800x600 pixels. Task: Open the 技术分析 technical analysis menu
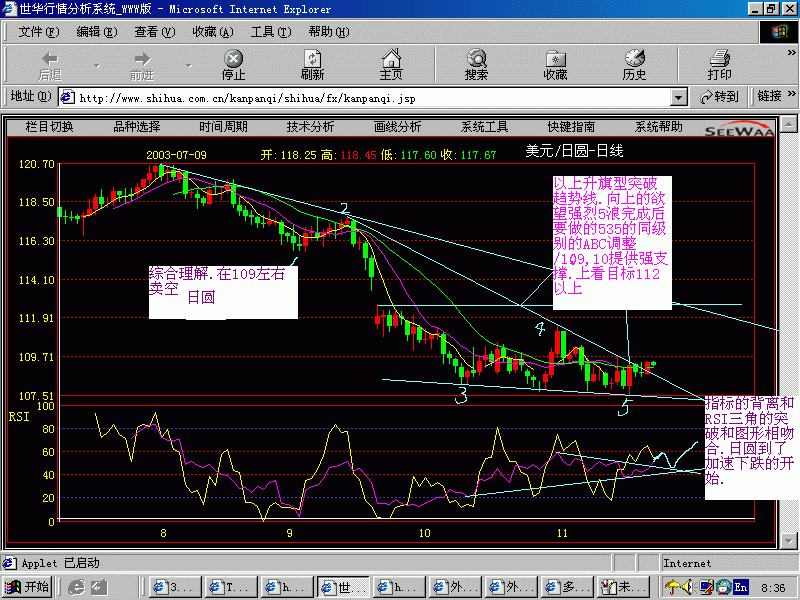click(x=310, y=127)
